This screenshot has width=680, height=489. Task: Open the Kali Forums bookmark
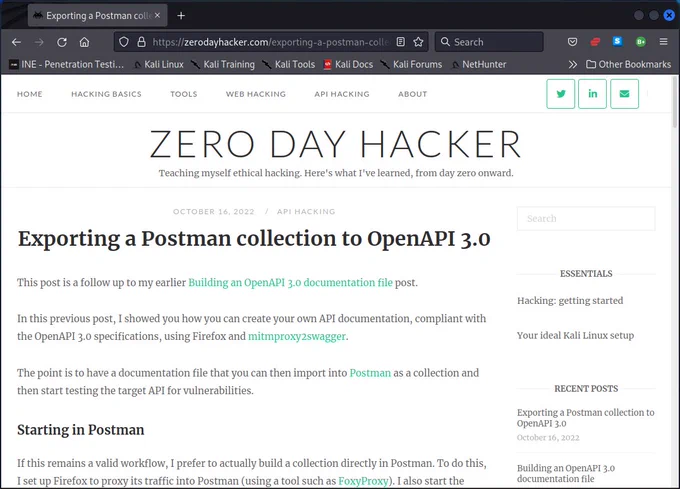(412, 65)
